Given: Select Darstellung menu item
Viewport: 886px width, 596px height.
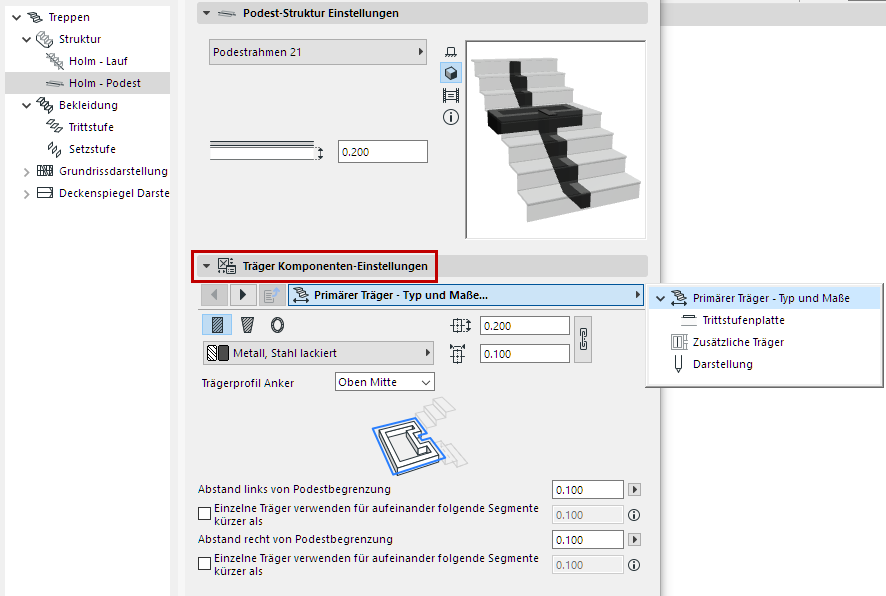Looking at the screenshot, I should pos(765,364).
